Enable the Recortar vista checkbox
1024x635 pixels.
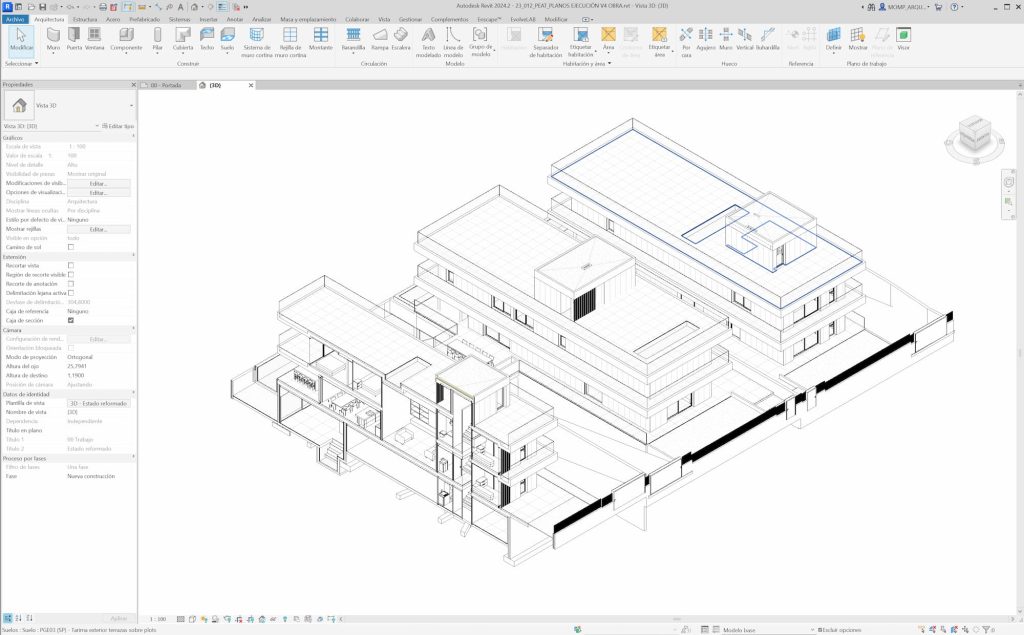[x=71, y=265]
